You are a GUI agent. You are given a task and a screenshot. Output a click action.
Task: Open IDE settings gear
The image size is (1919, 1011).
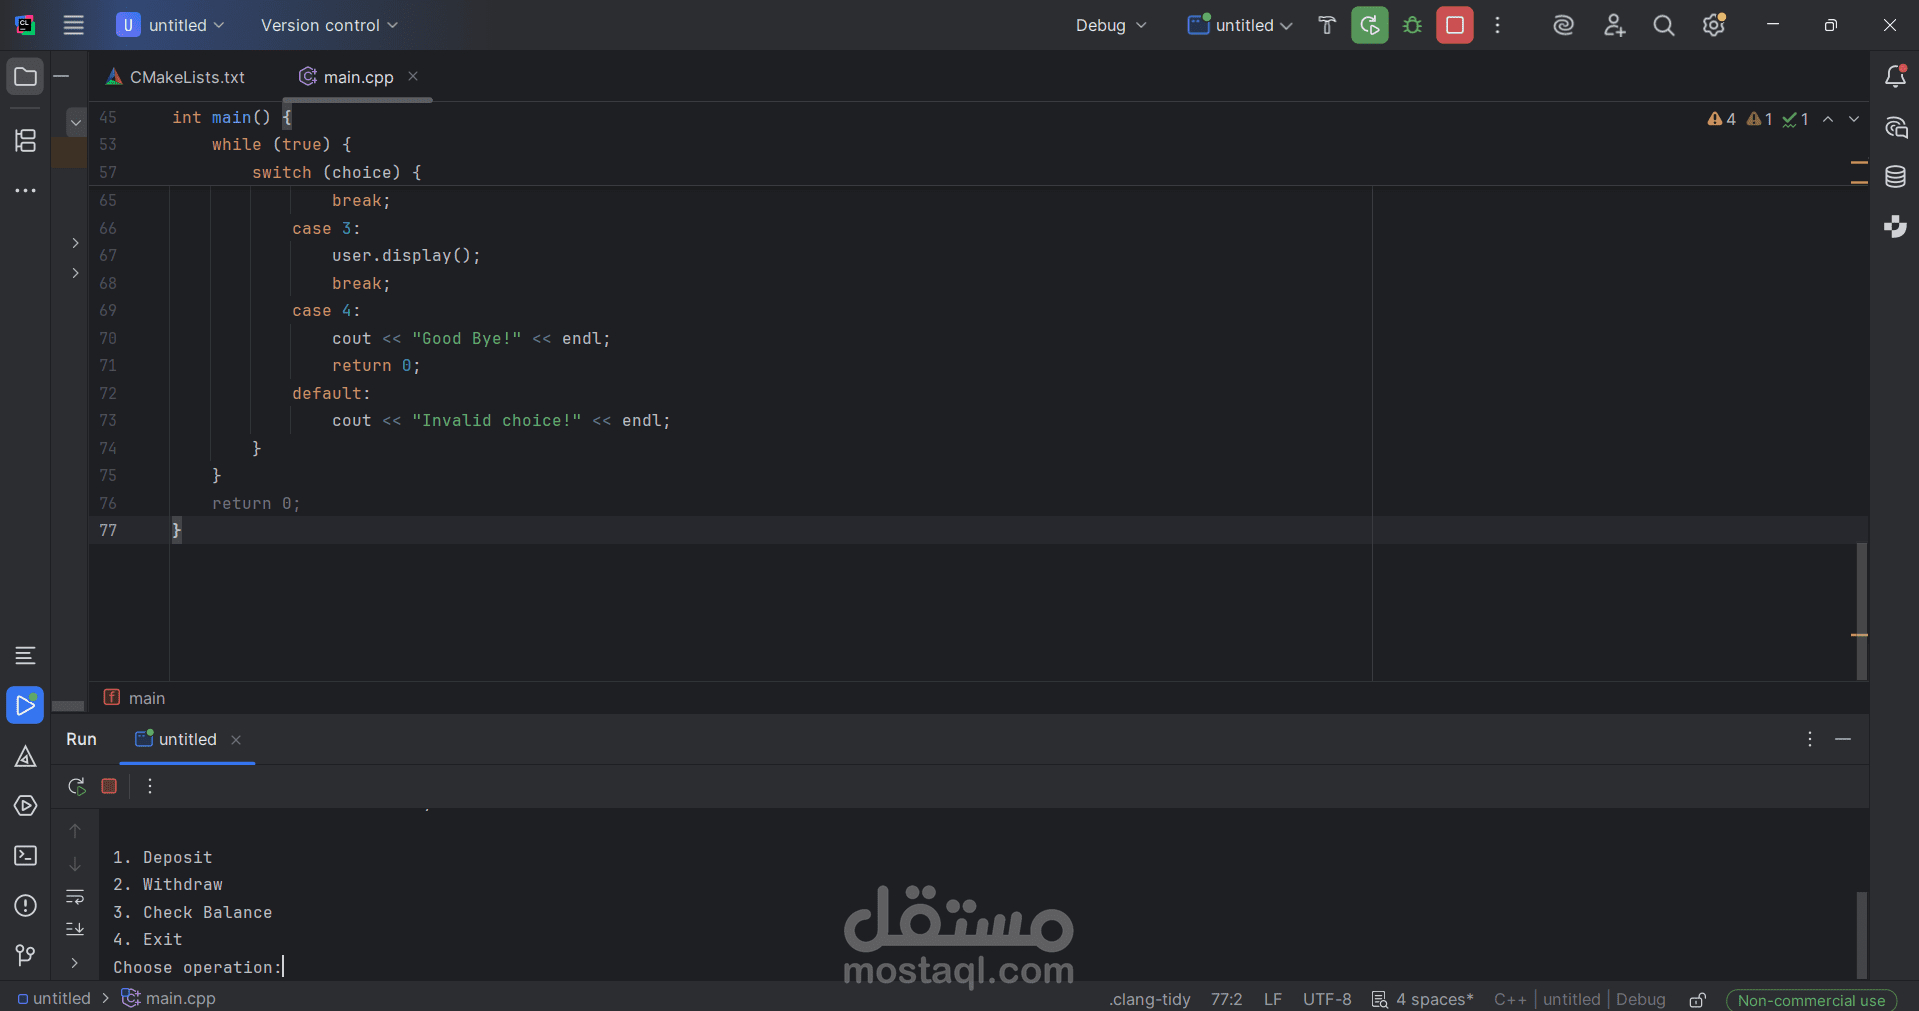click(x=1713, y=25)
